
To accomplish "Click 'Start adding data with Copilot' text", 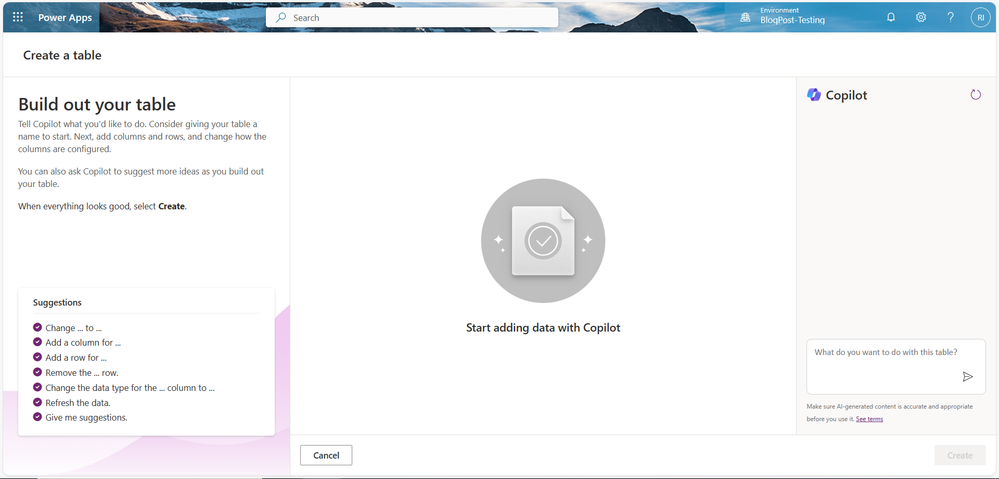I will click(x=543, y=328).
